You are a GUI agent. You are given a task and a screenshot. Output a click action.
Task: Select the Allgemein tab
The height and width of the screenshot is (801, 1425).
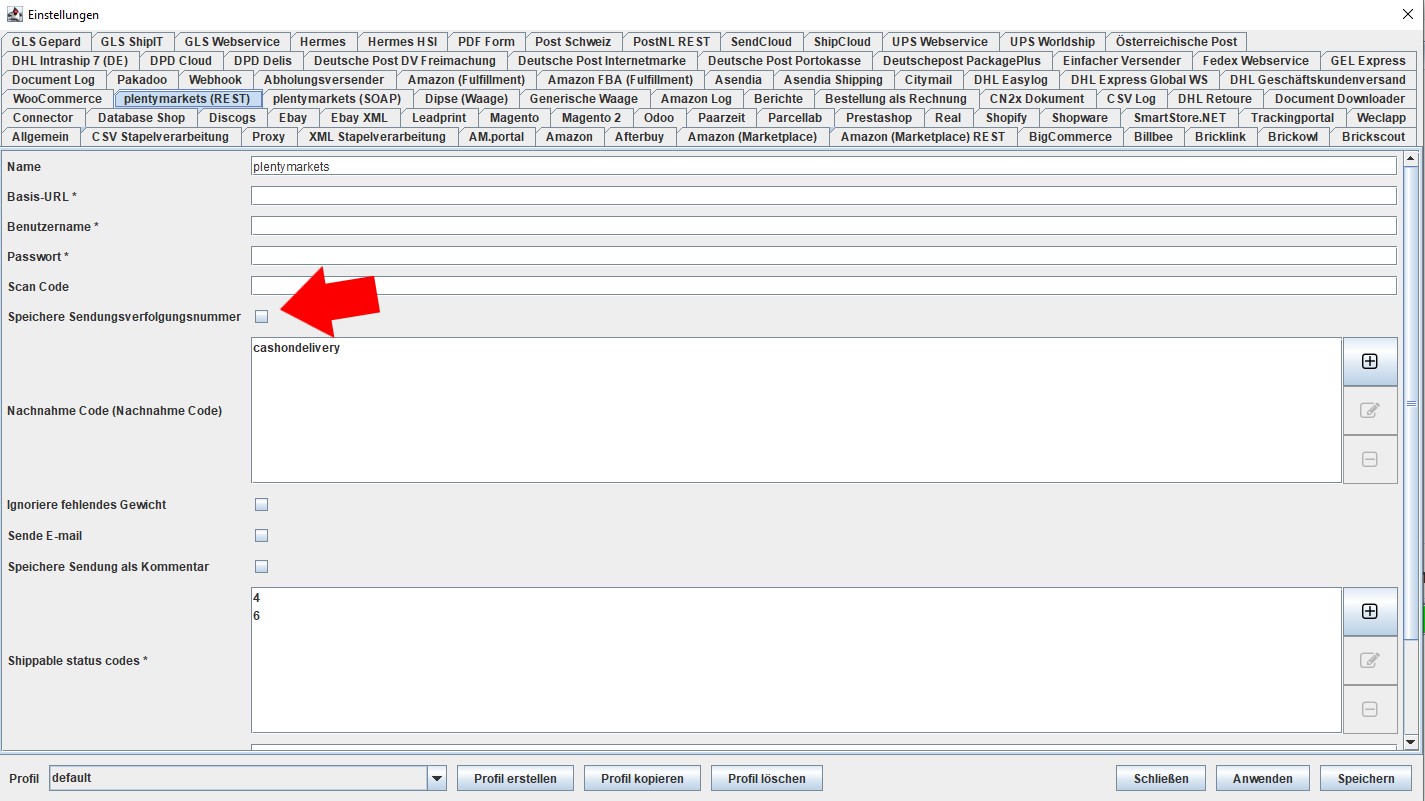[x=41, y=137]
